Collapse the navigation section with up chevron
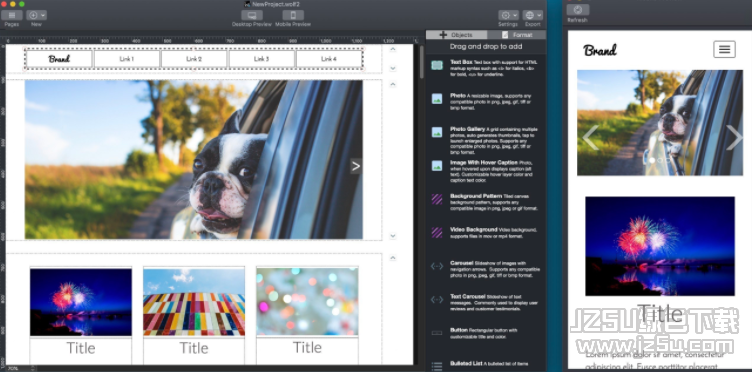 (393, 49)
